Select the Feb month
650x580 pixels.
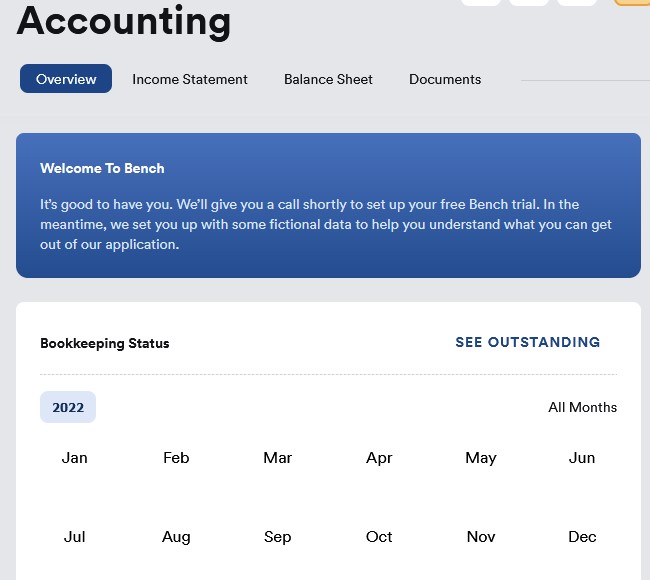click(176, 458)
